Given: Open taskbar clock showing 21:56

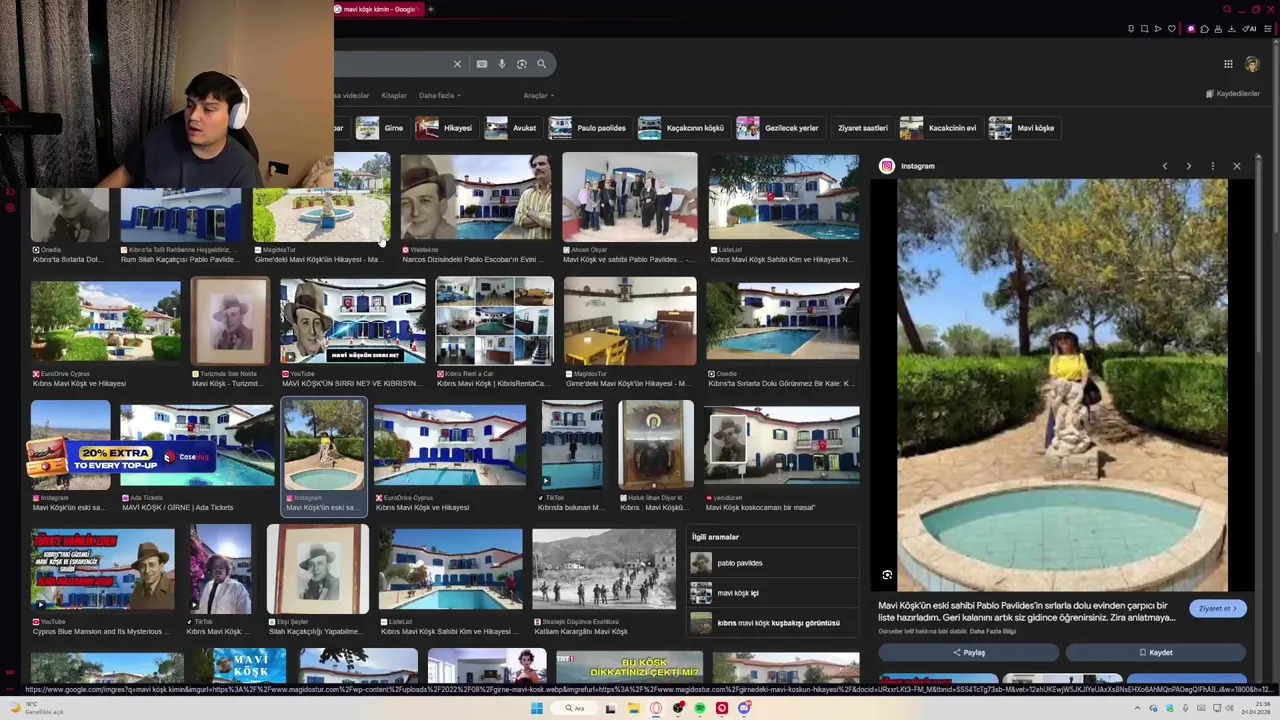Looking at the screenshot, I should point(1256,708).
